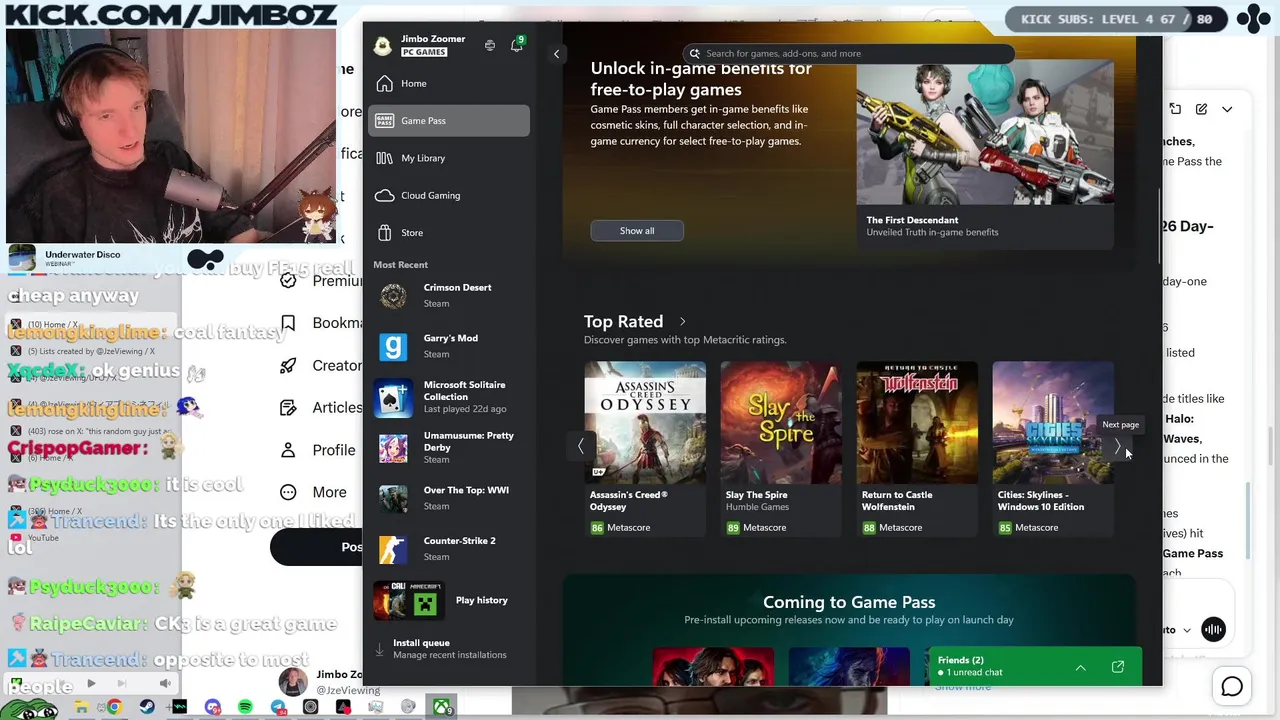1280x720 pixels.
Task: Focus the search for games field
Action: 850,53
